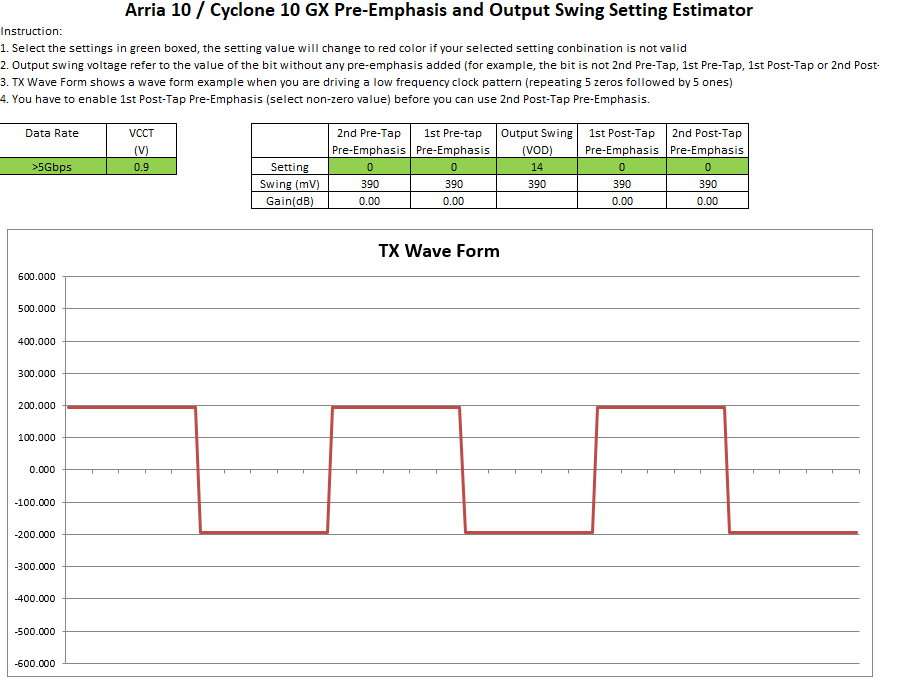Select the estimator title heading text
The image size is (906, 694).
coord(439,10)
